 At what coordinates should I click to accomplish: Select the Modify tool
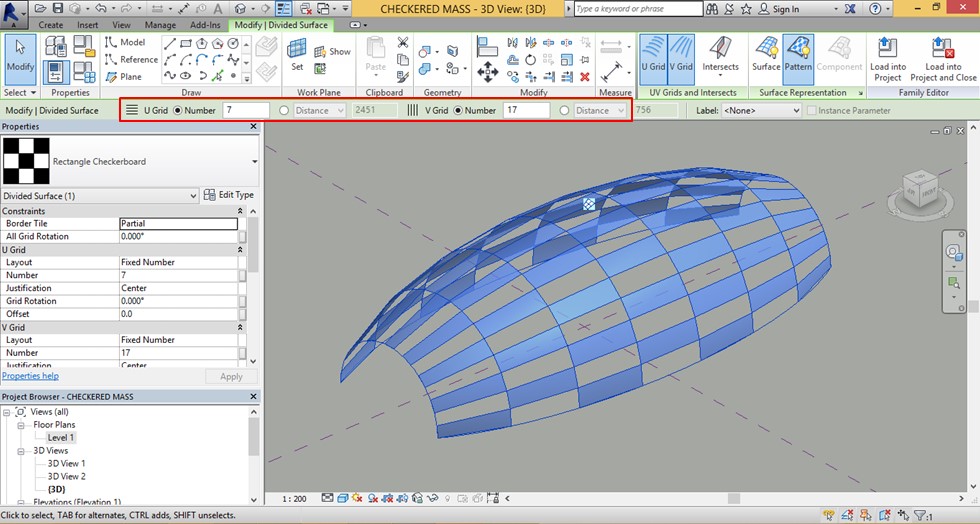click(x=20, y=59)
